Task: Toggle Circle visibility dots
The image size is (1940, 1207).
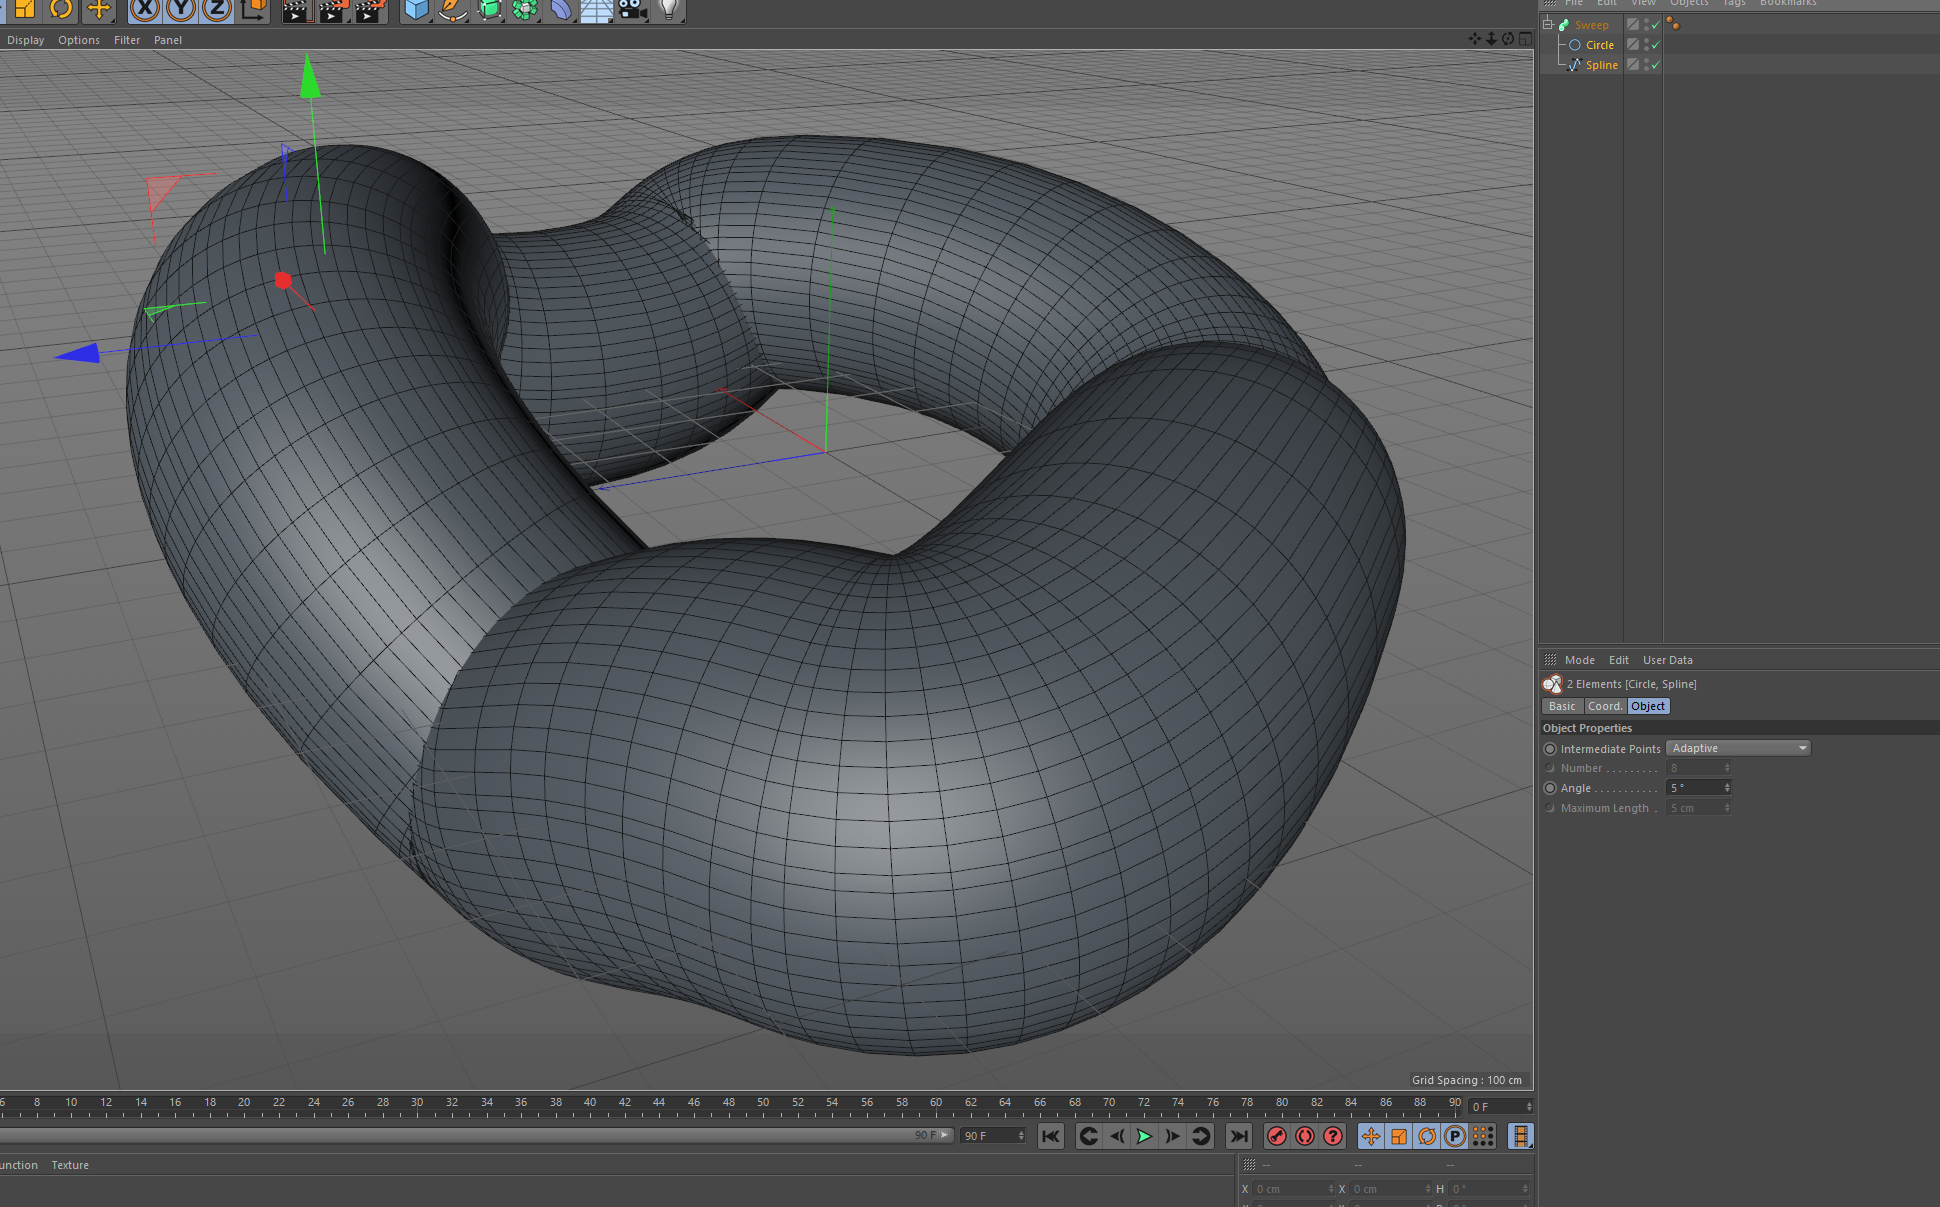Action: pos(1646,45)
